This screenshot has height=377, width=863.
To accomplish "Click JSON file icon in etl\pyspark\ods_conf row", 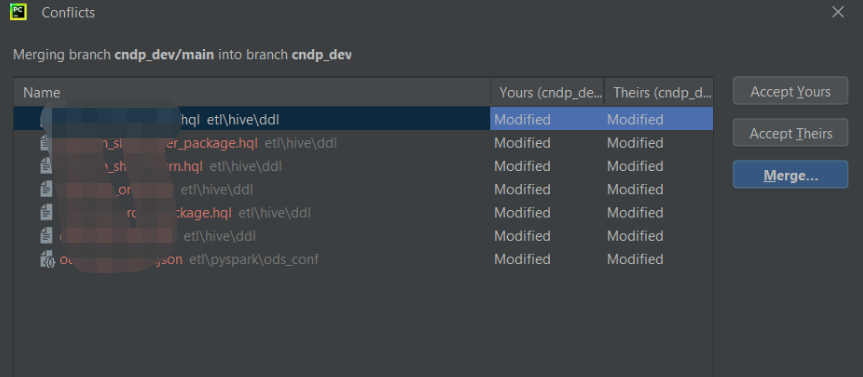I will tap(47, 259).
